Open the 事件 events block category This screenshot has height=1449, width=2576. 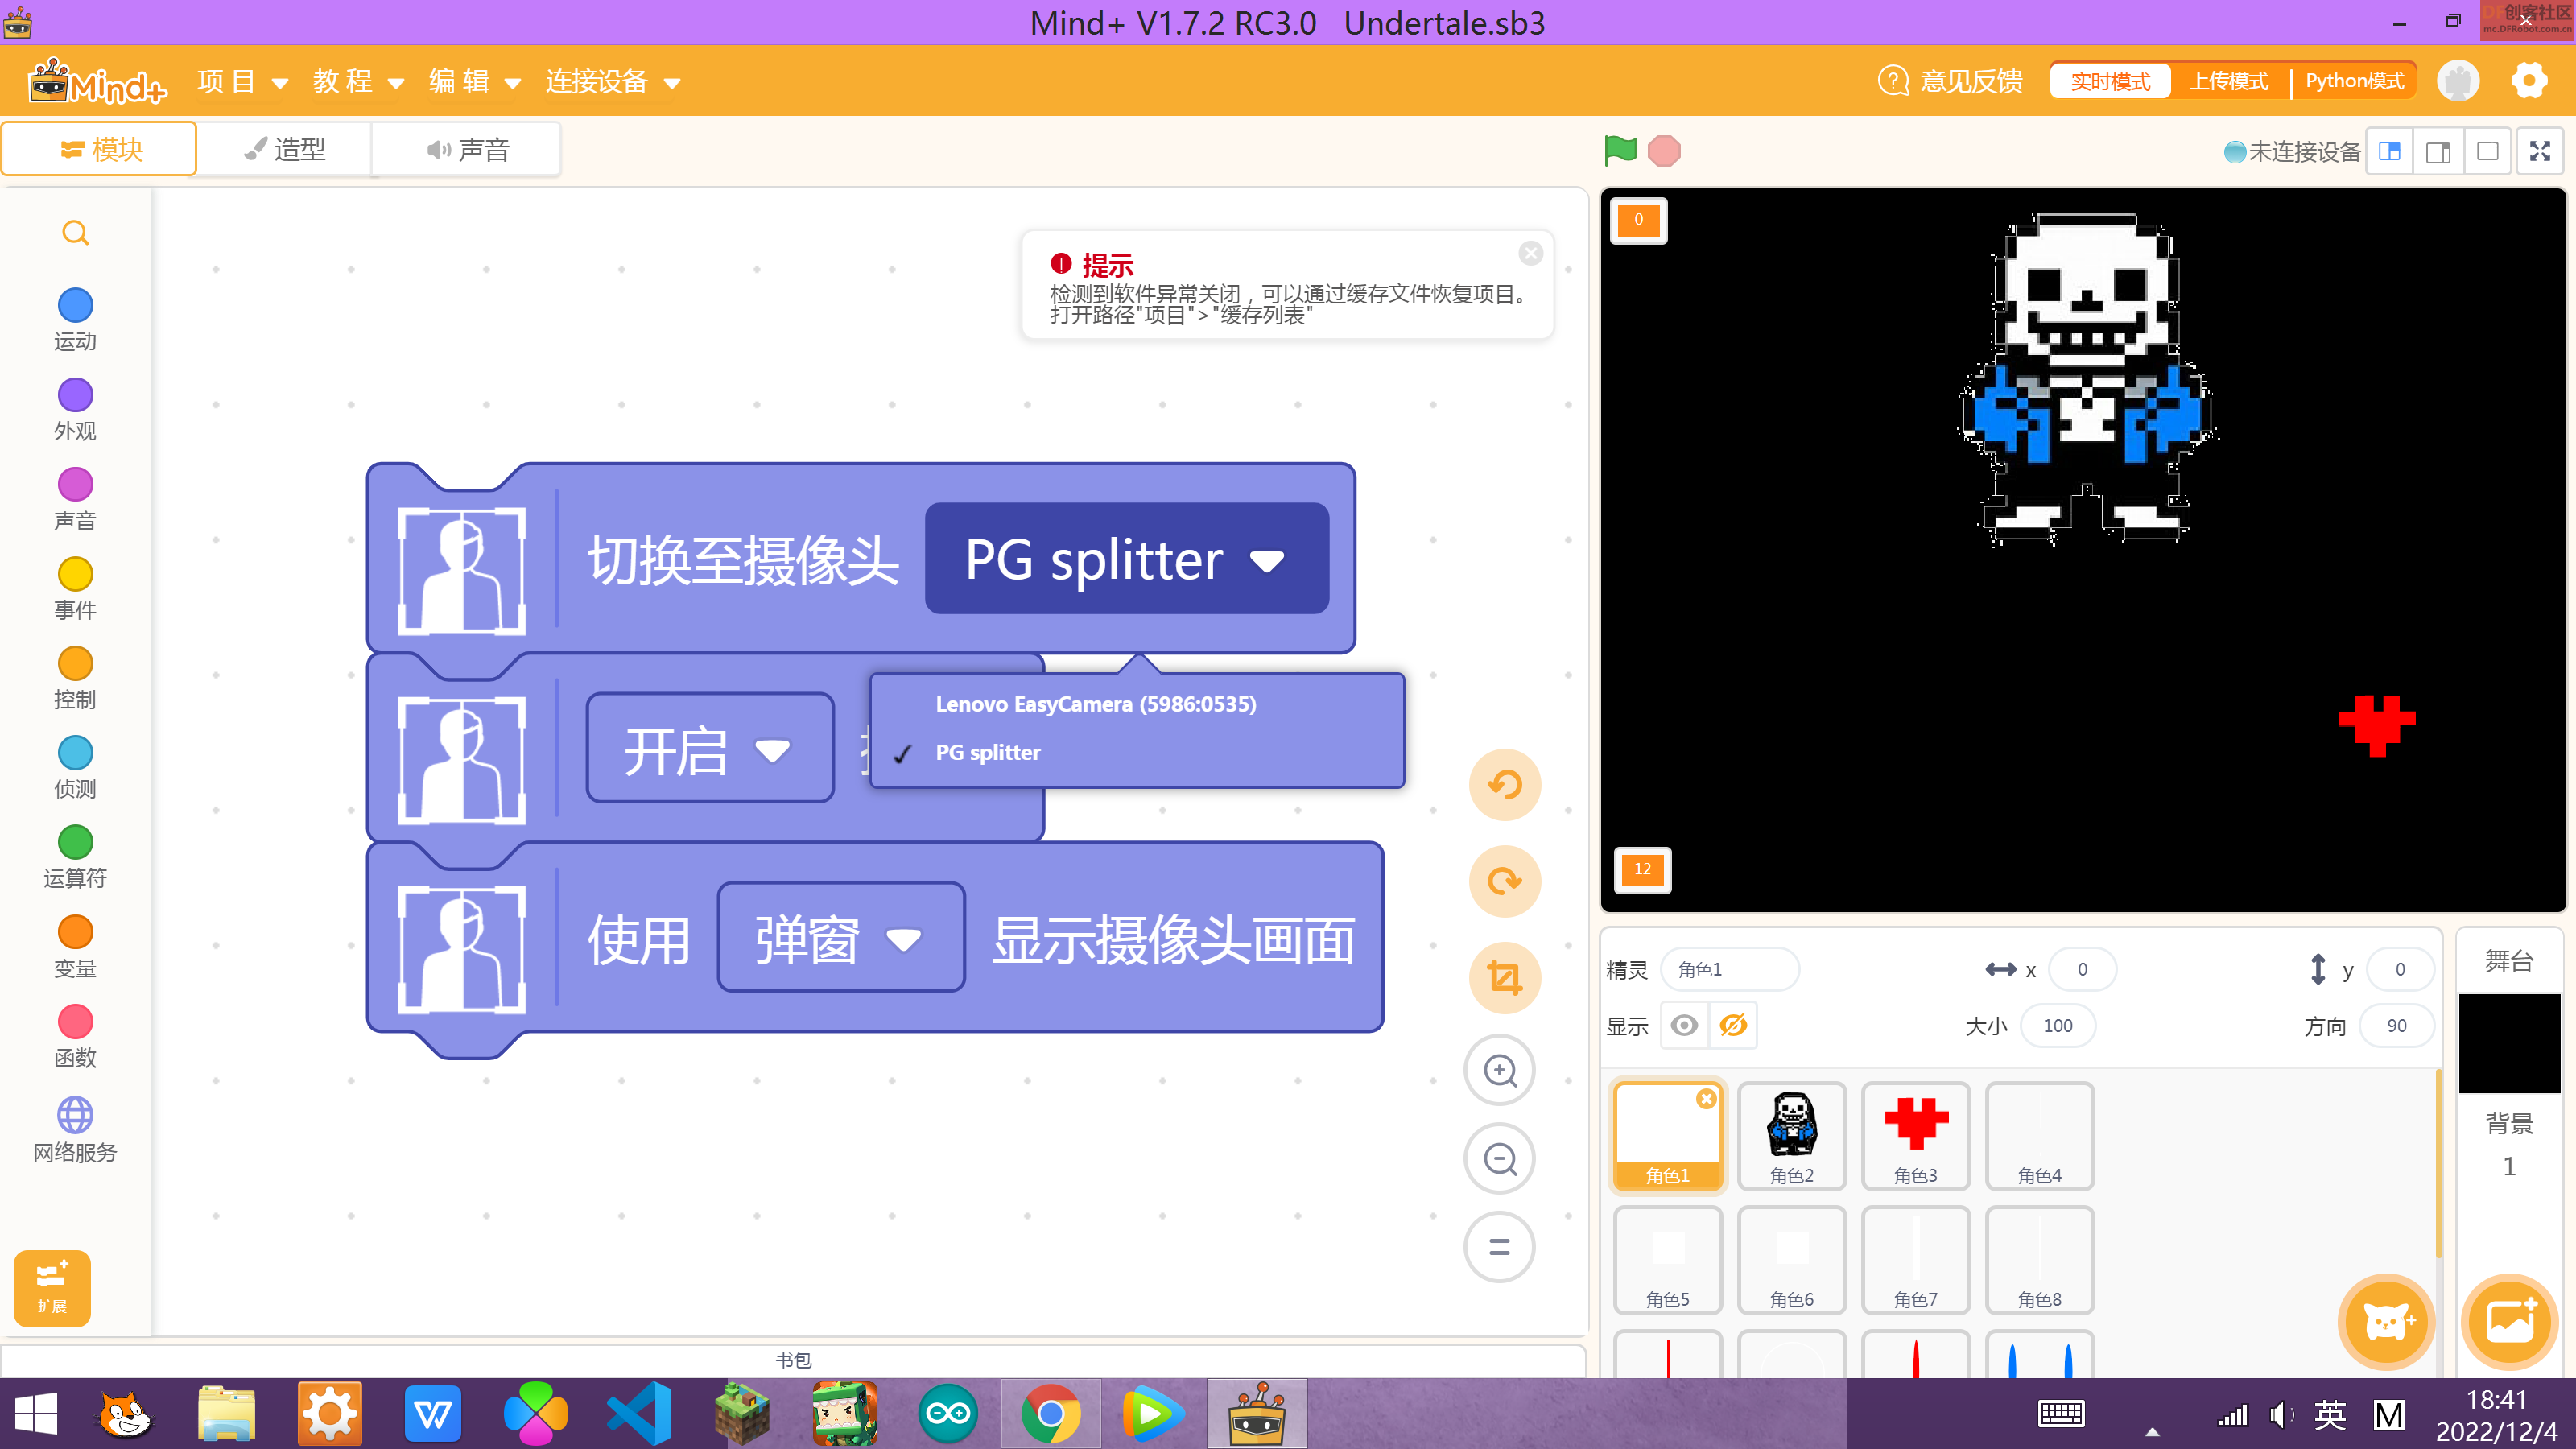[x=75, y=589]
